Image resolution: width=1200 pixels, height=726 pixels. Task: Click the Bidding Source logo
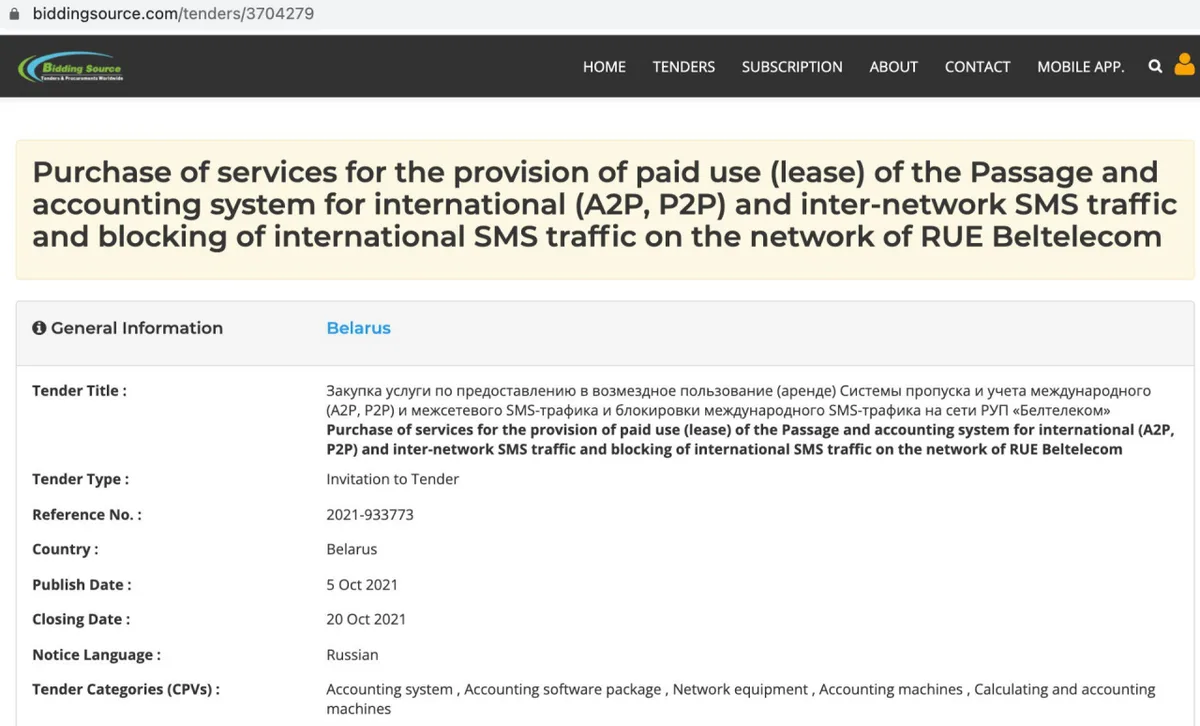[x=71, y=68]
